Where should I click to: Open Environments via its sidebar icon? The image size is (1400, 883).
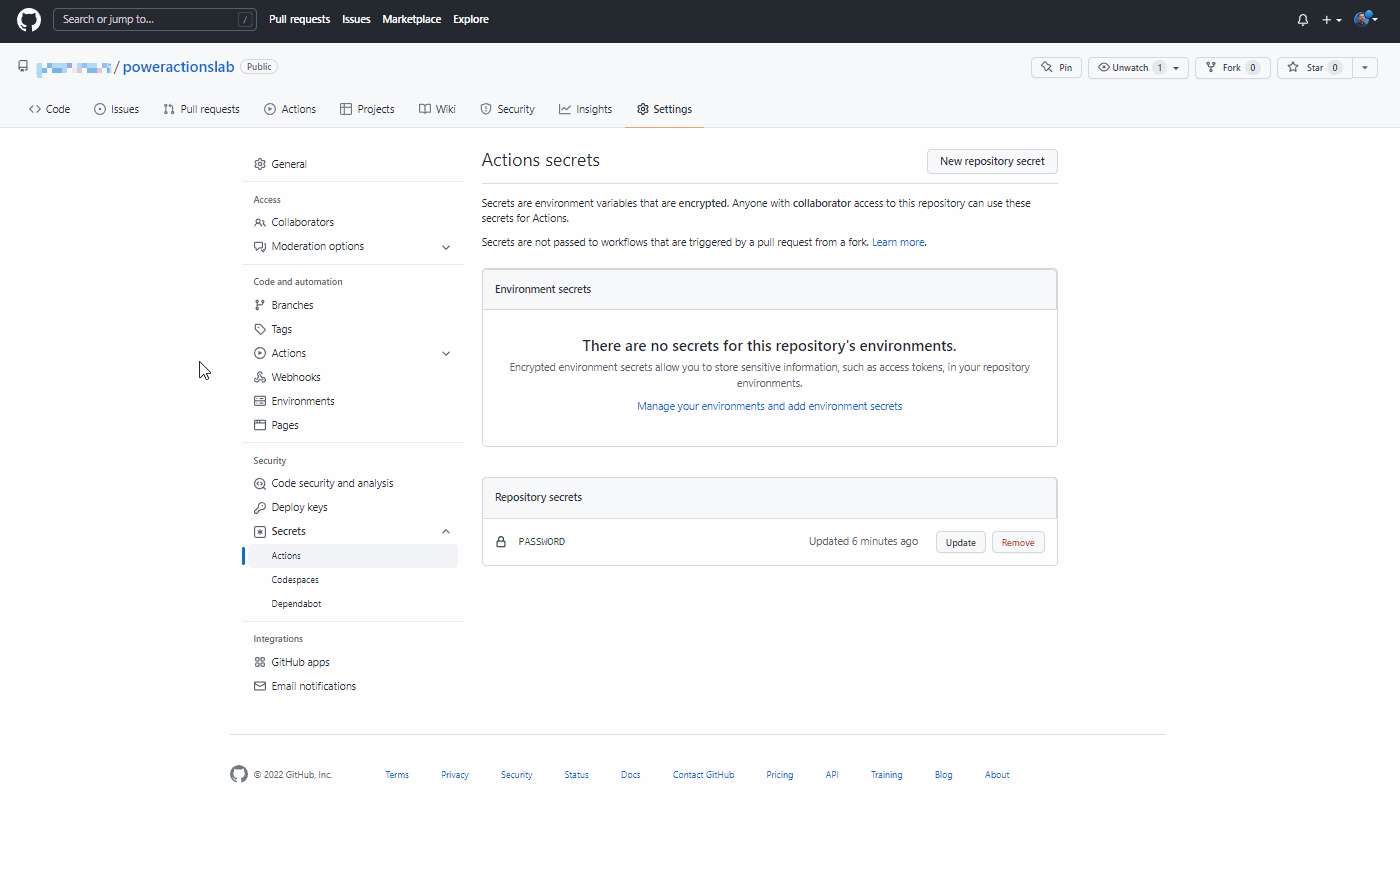click(x=259, y=401)
